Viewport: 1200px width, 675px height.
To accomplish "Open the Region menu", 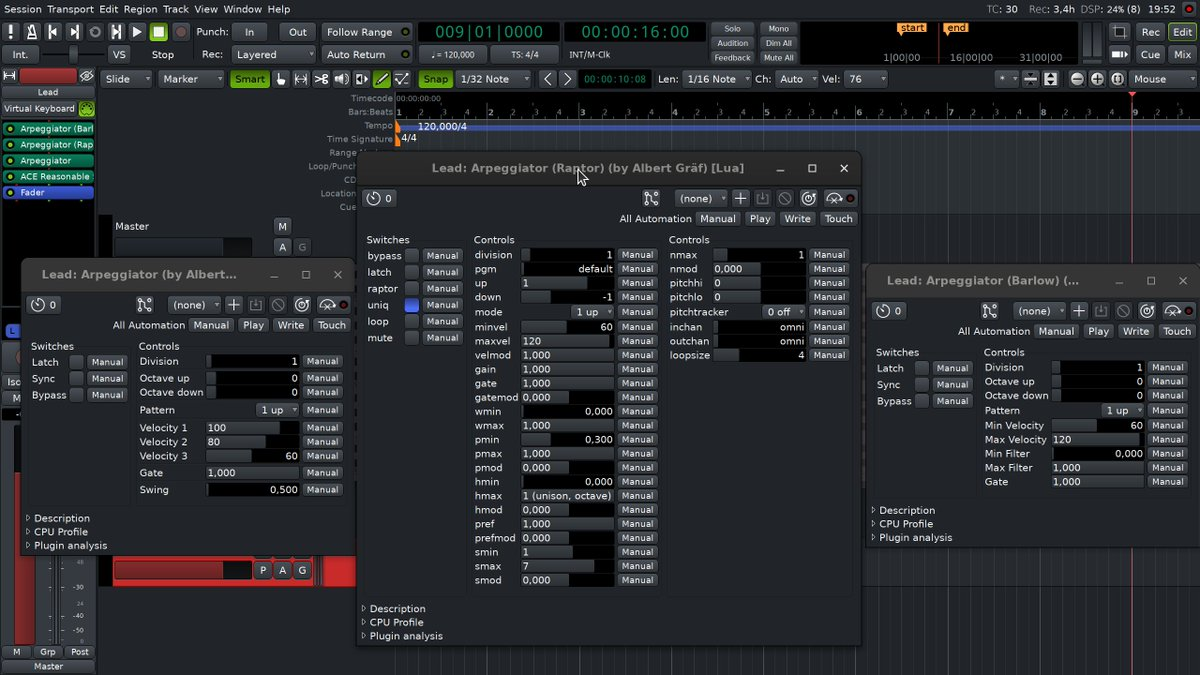I will point(140,9).
